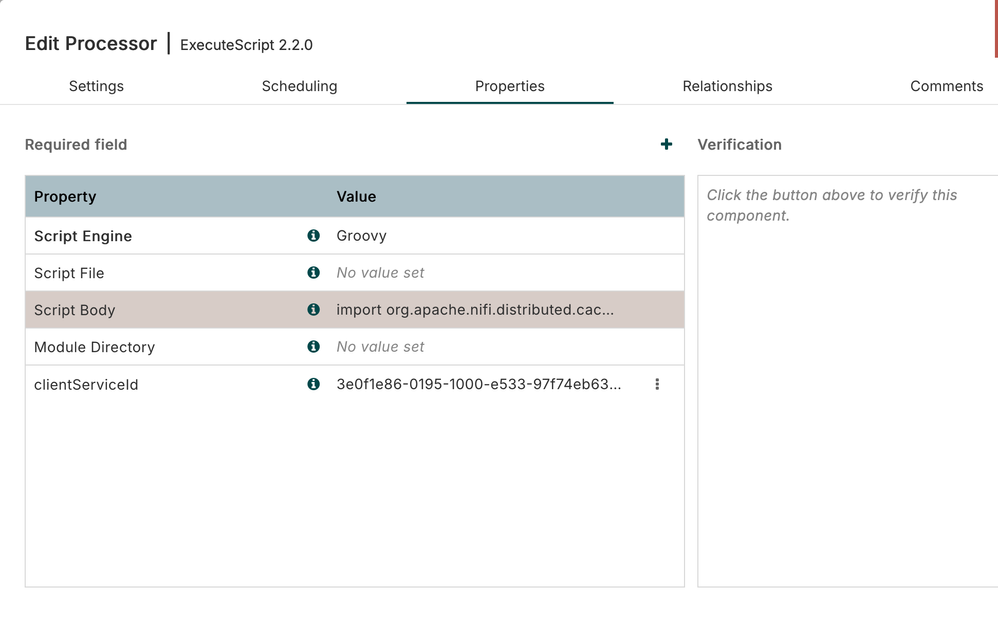The width and height of the screenshot is (998, 618).
Task: Open the Scheduling tab
Action: pos(299,86)
